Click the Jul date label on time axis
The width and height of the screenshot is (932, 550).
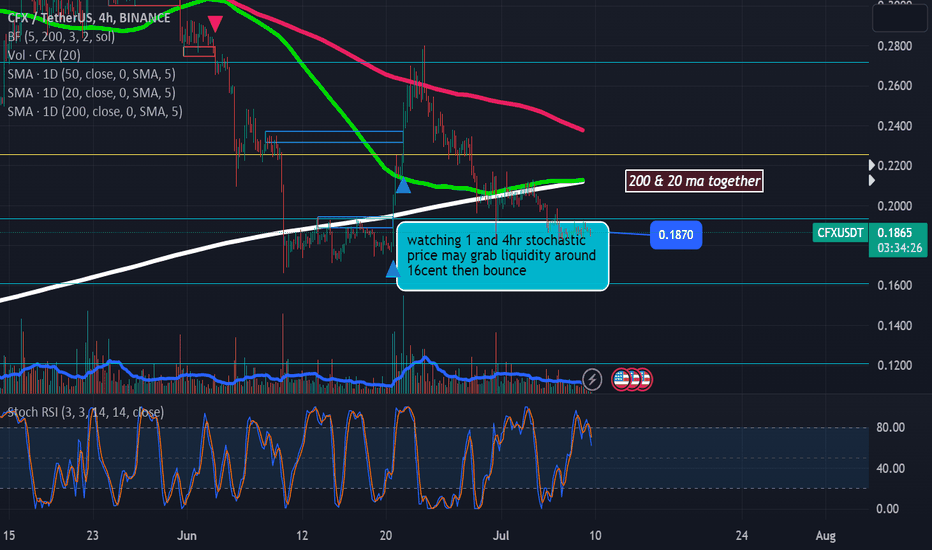[501, 536]
